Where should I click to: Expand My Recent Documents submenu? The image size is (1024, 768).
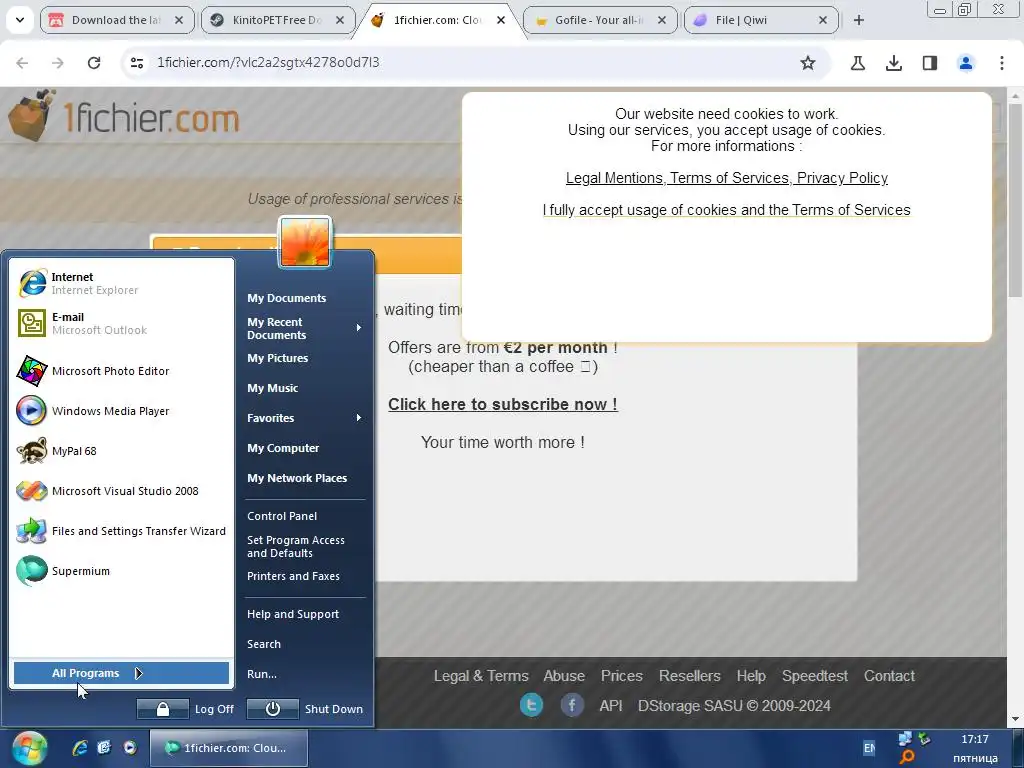304,328
